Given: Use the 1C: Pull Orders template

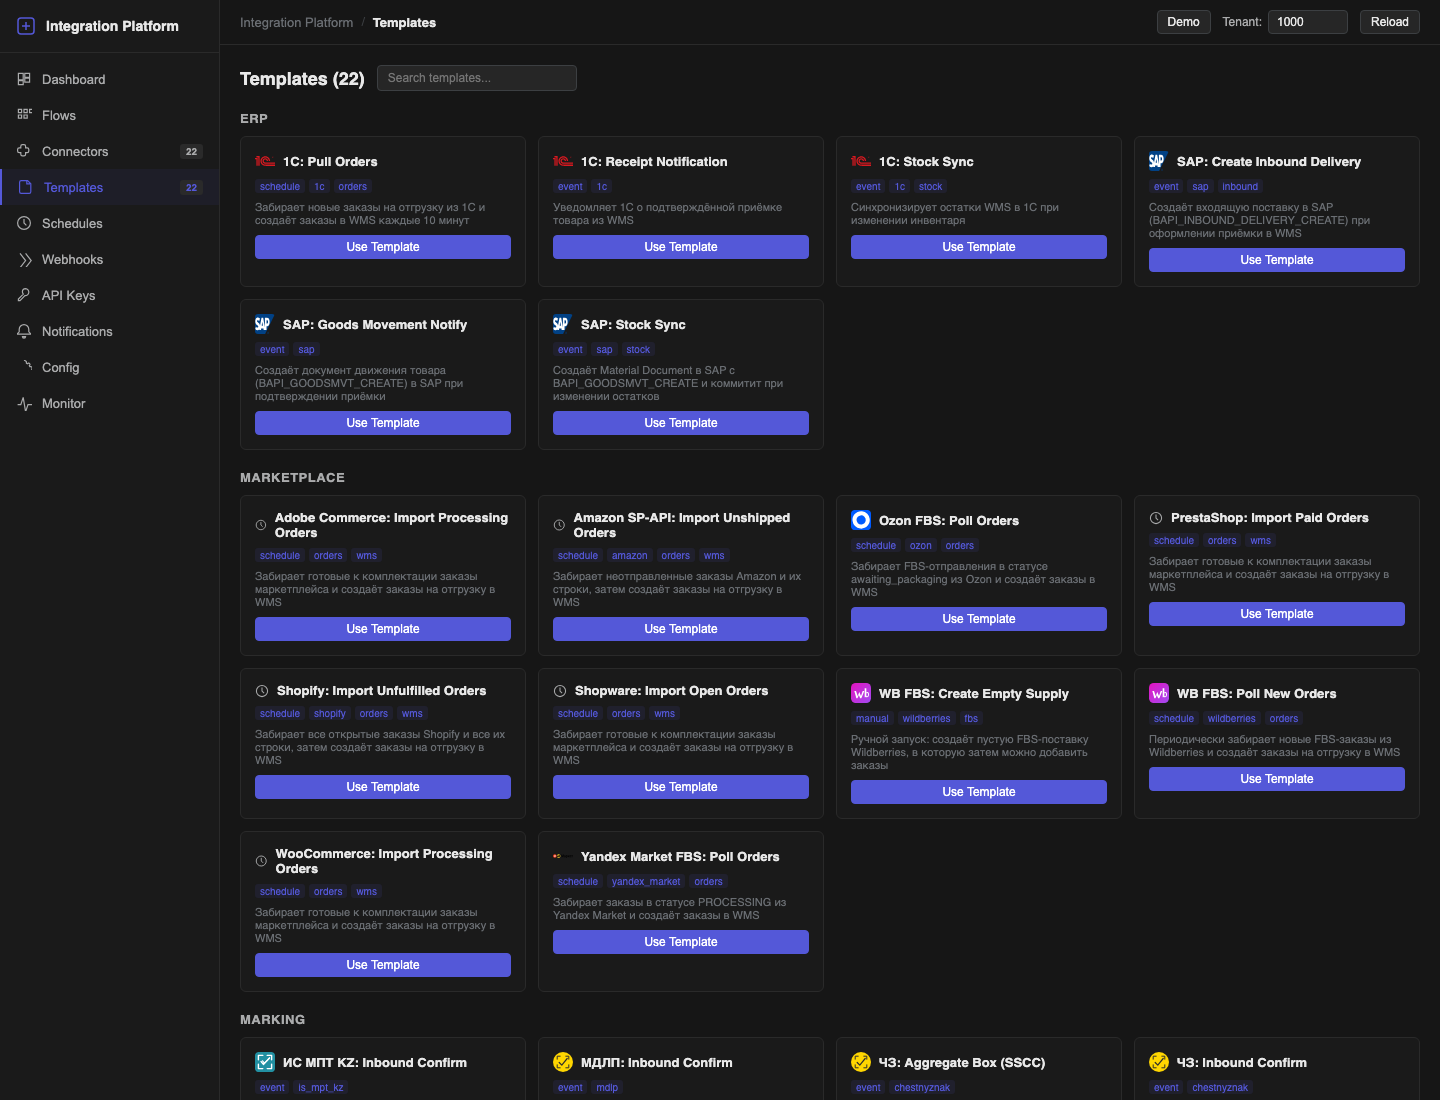Looking at the screenshot, I should pos(383,247).
